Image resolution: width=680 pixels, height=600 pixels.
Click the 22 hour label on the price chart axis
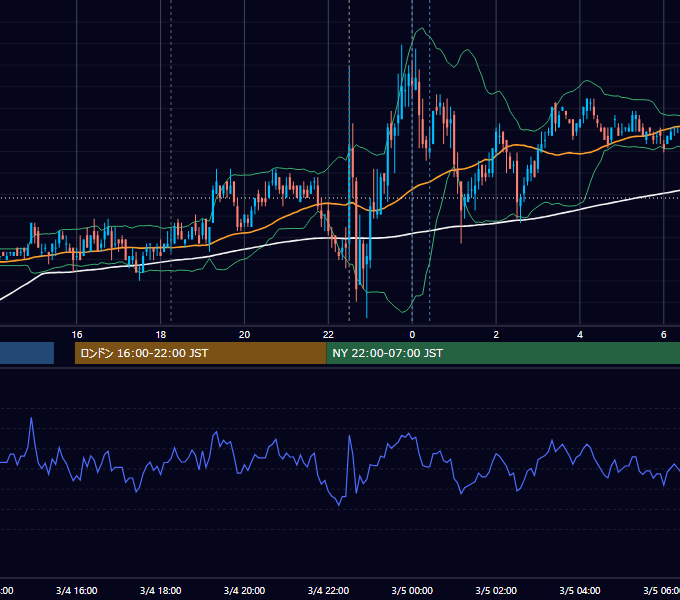point(328,335)
